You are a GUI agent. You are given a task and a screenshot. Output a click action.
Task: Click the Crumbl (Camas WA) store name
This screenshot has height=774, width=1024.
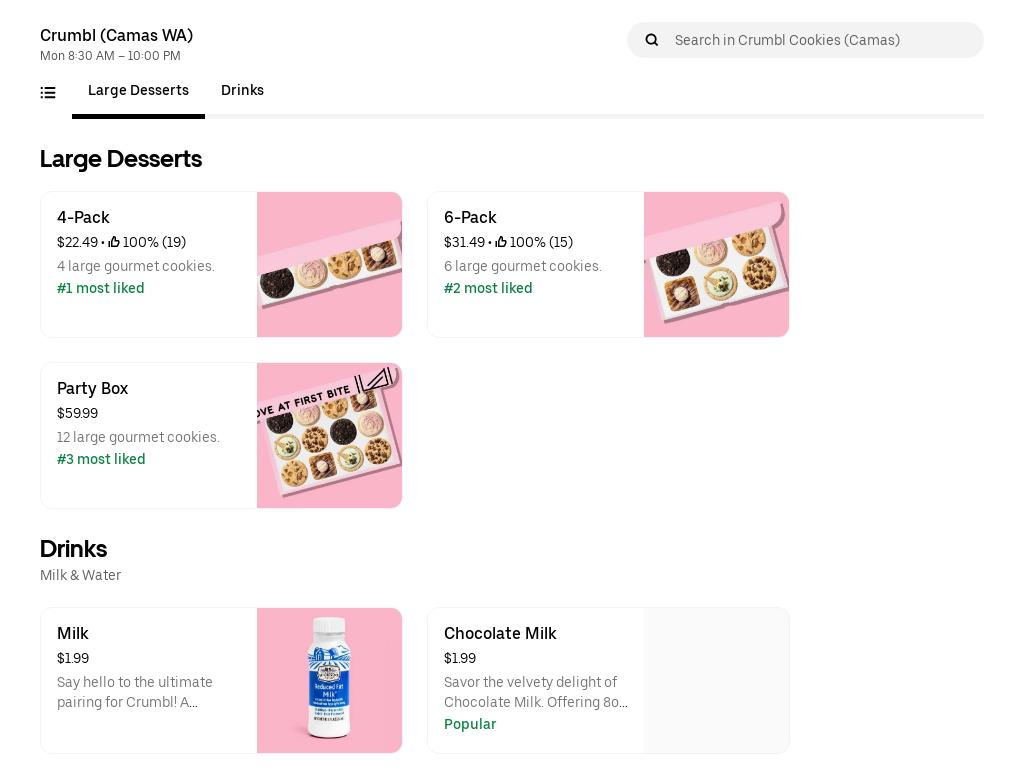point(116,35)
